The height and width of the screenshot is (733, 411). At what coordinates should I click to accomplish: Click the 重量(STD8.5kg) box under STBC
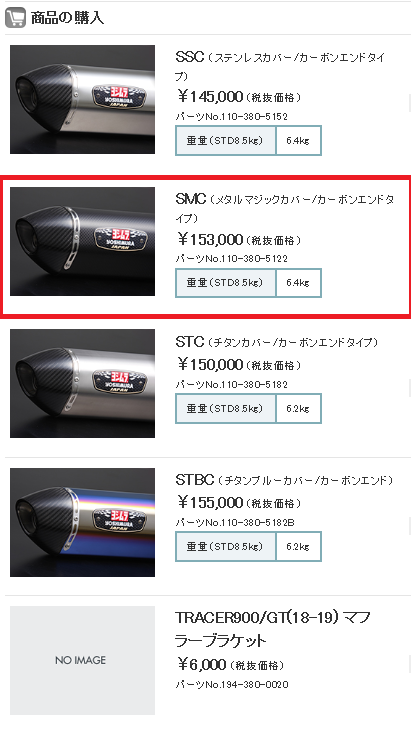click(x=225, y=546)
